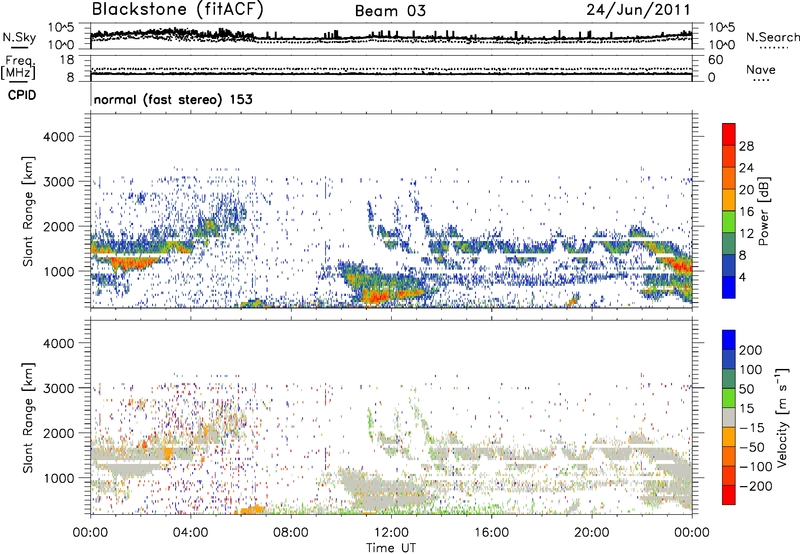Image resolution: width=800 pixels, height=554 pixels.
Task: Click the gray segment of Velocity color bar
Action: (x=729, y=418)
